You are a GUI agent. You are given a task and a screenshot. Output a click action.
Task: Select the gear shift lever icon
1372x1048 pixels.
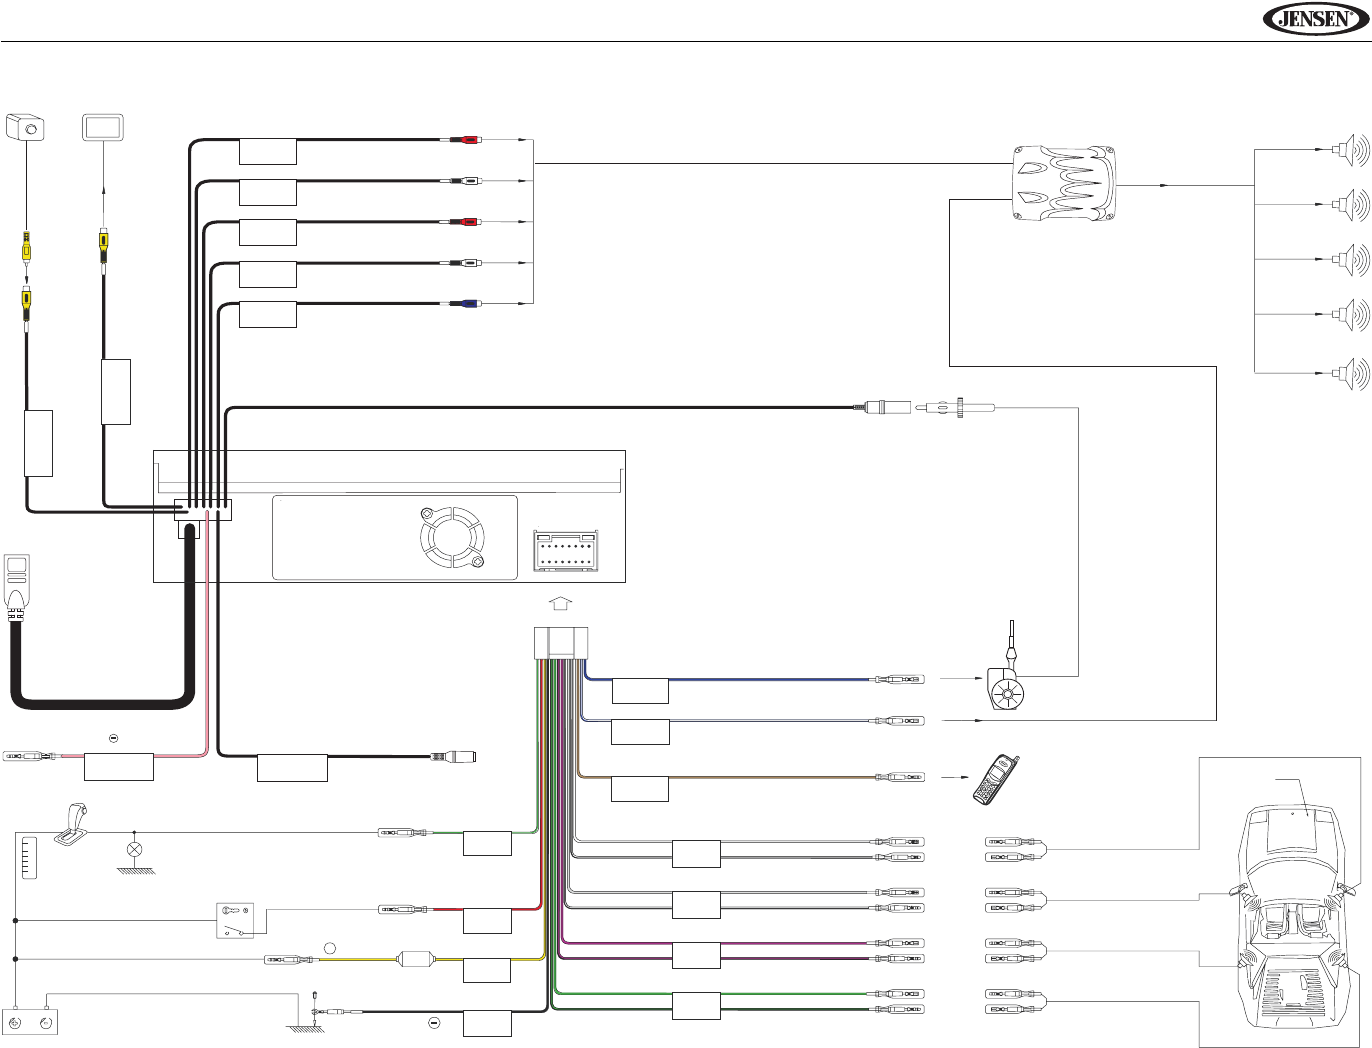(73, 823)
